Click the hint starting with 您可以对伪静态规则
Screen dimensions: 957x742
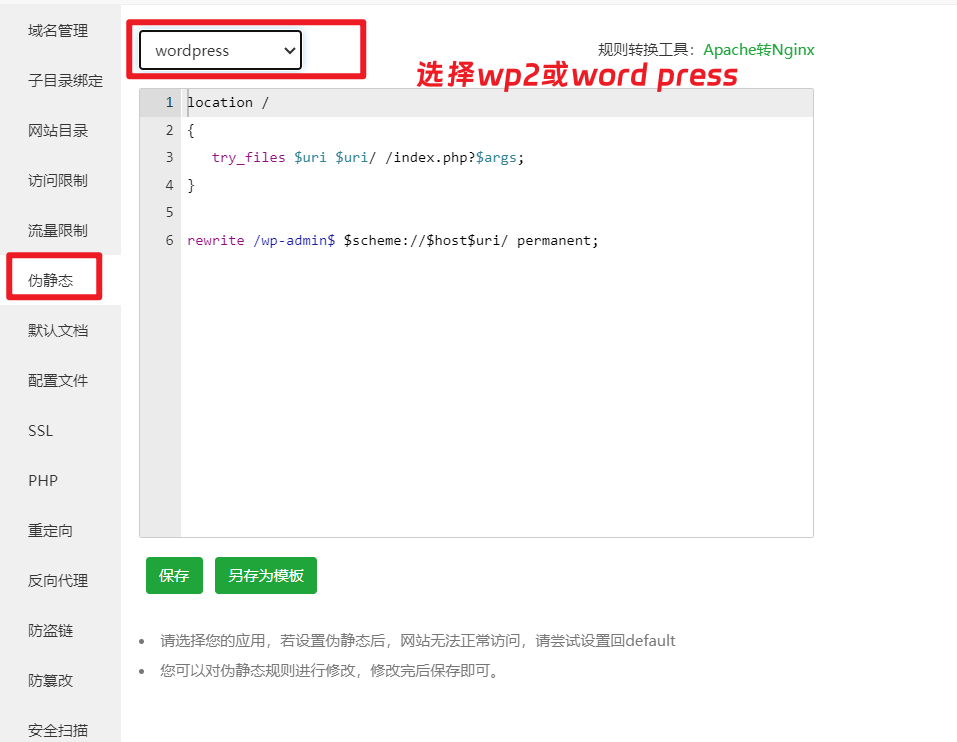(x=331, y=671)
